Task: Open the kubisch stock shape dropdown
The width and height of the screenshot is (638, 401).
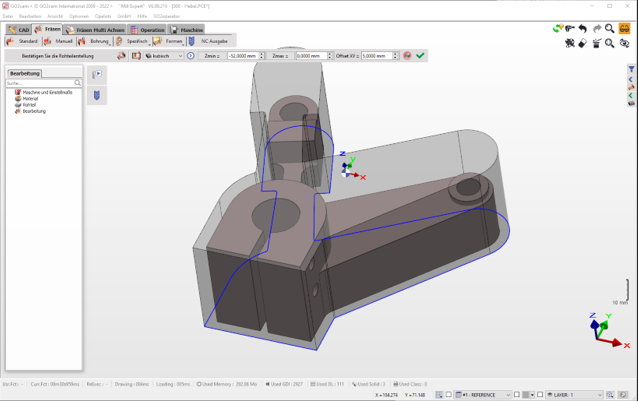Action: 164,56
